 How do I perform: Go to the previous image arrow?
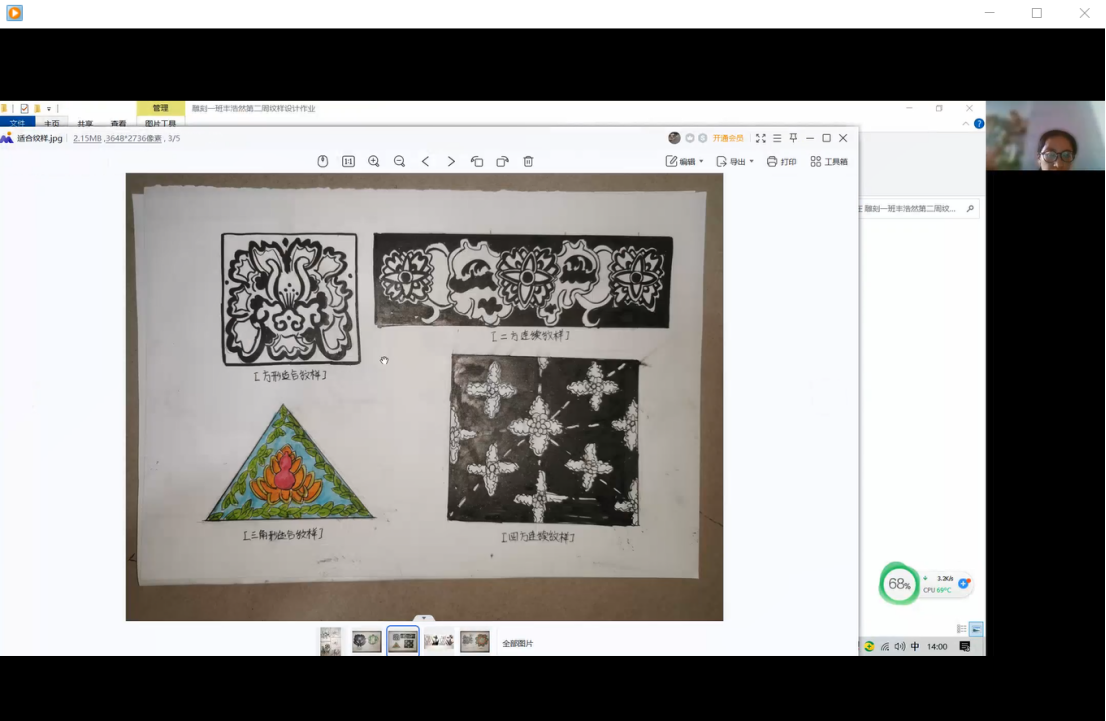pos(425,161)
